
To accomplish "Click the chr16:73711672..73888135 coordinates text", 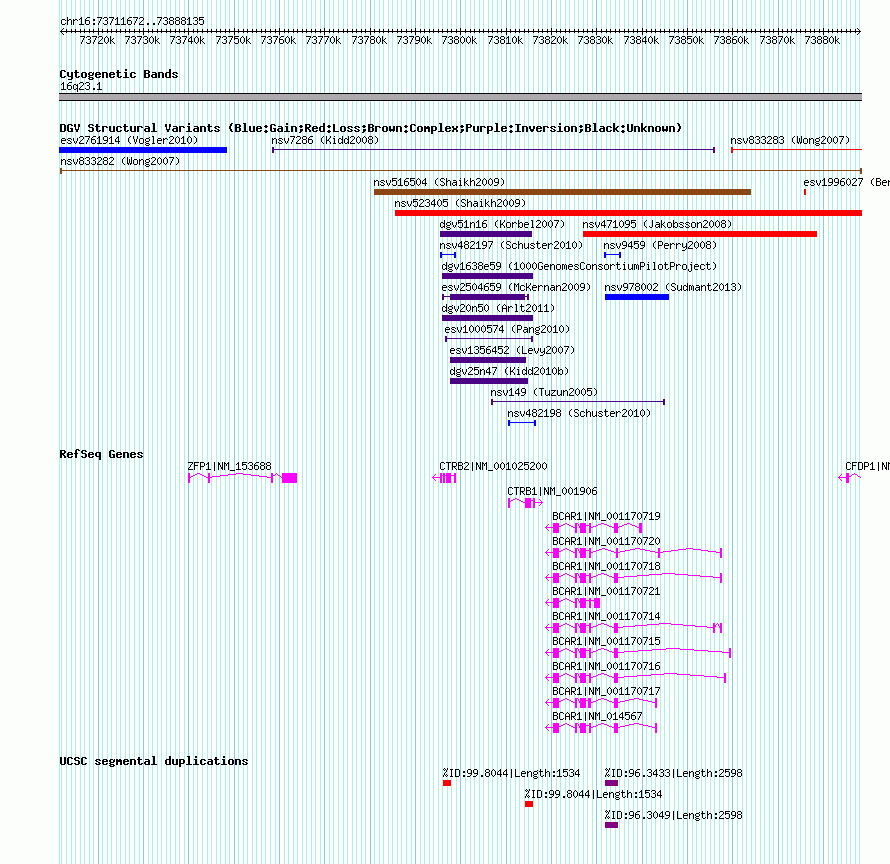I will (132, 21).
